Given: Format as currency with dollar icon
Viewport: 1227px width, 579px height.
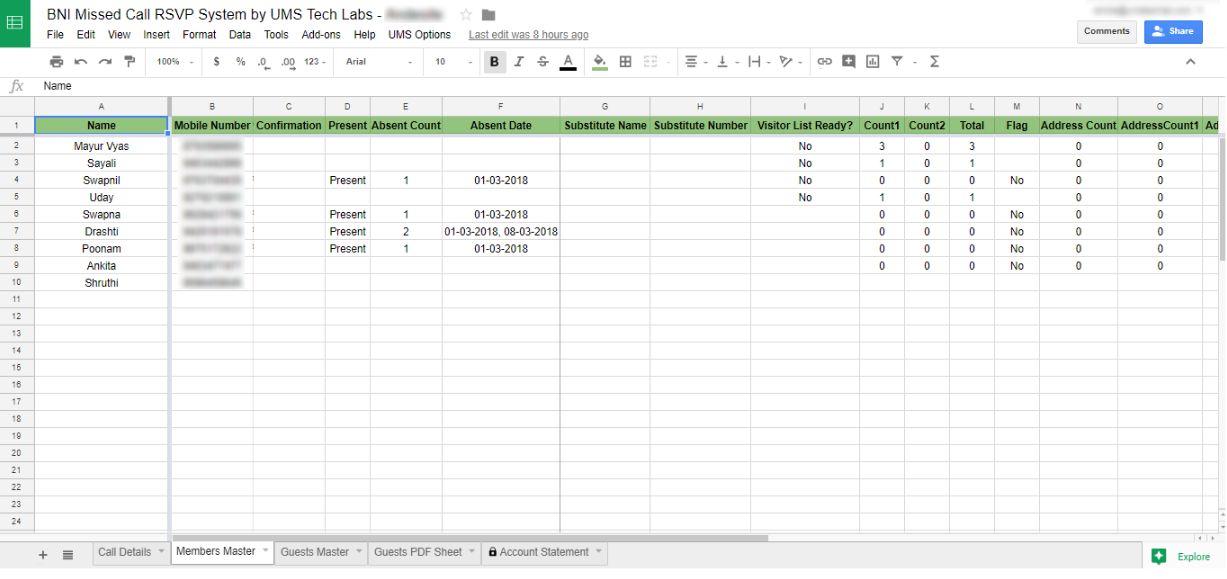Looking at the screenshot, I should click(217, 62).
